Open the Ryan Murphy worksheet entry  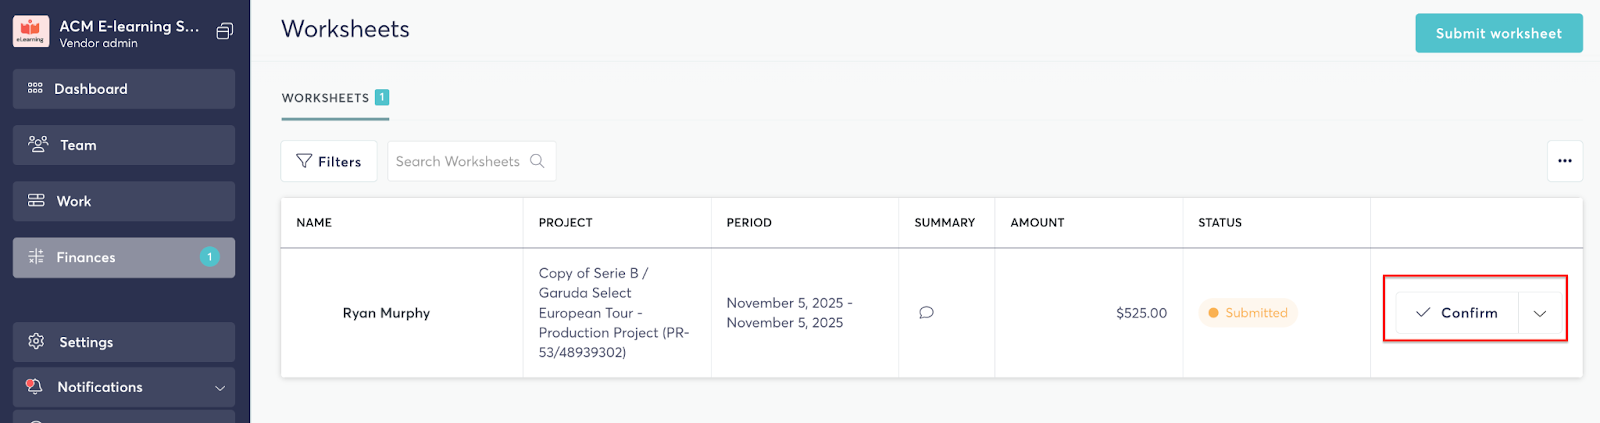(386, 313)
